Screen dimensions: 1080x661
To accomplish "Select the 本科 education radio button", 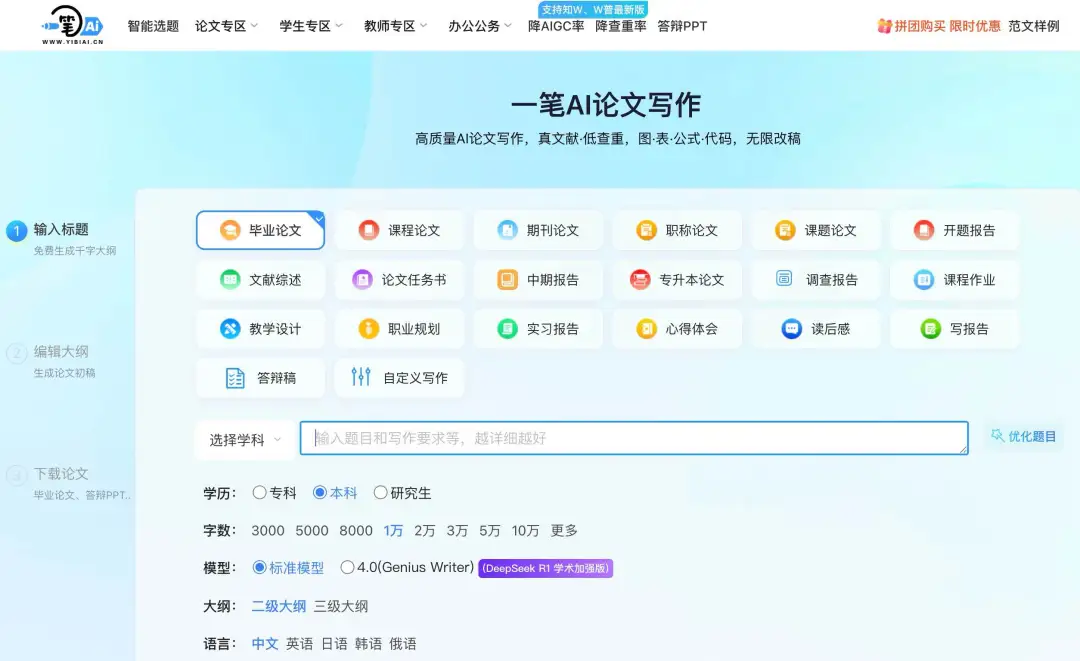I will (x=320, y=492).
